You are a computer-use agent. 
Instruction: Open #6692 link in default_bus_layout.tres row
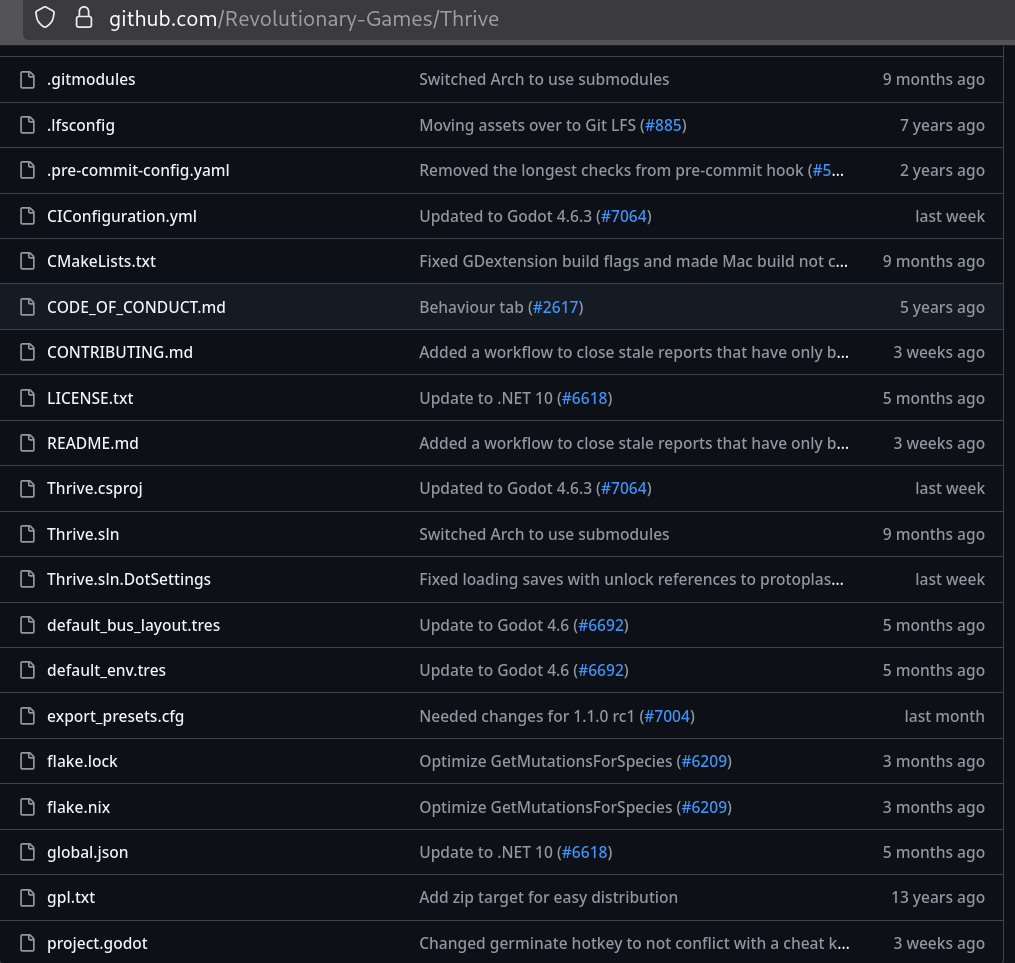601,625
